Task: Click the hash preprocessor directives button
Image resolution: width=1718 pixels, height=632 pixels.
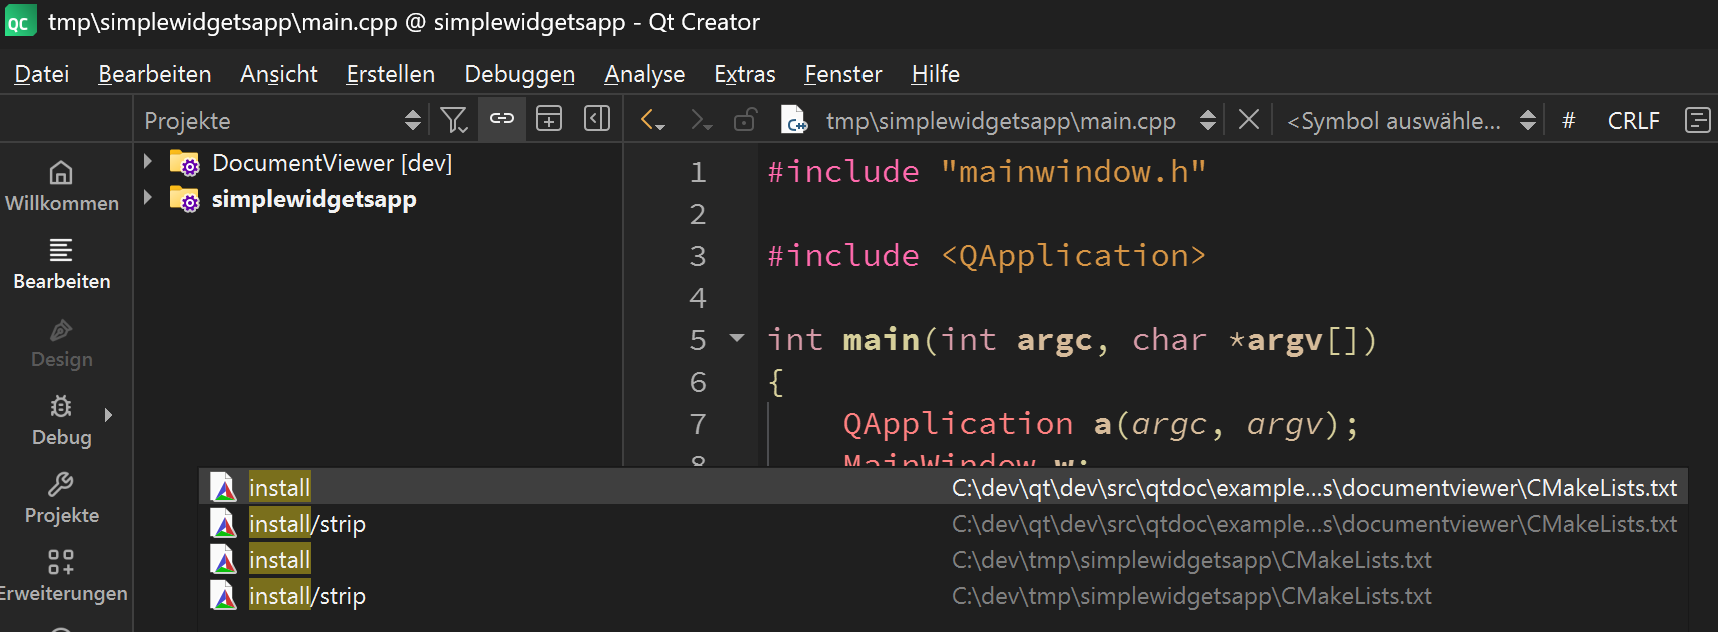Action: pyautogui.click(x=1569, y=120)
